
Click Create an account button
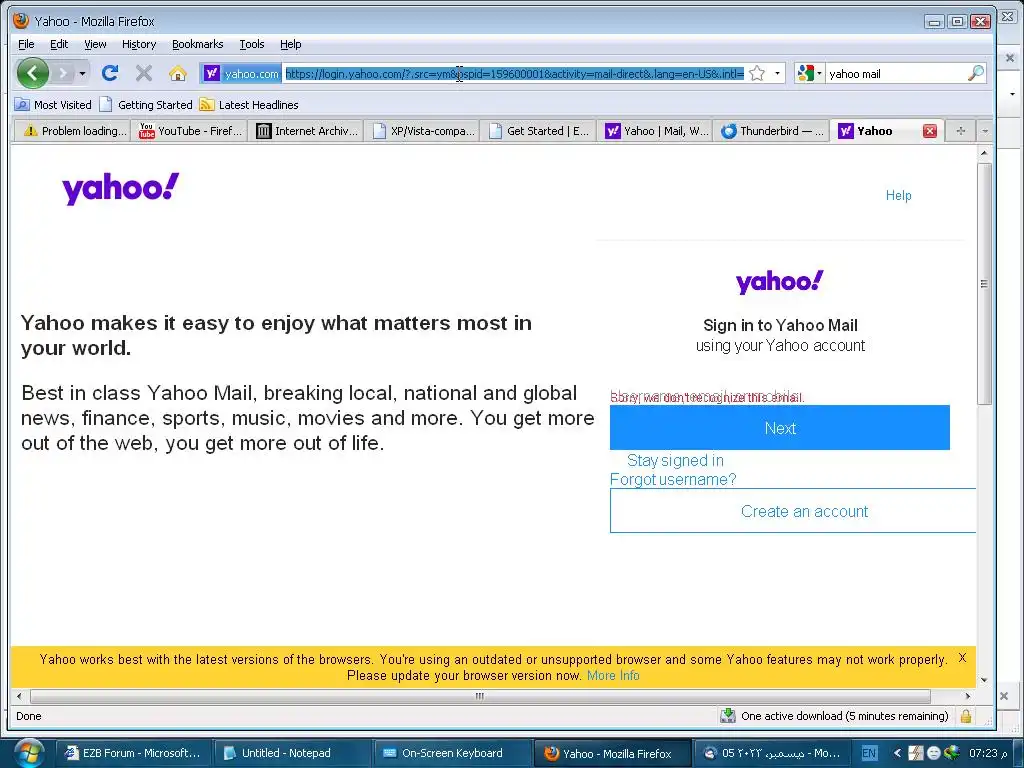(x=793, y=511)
